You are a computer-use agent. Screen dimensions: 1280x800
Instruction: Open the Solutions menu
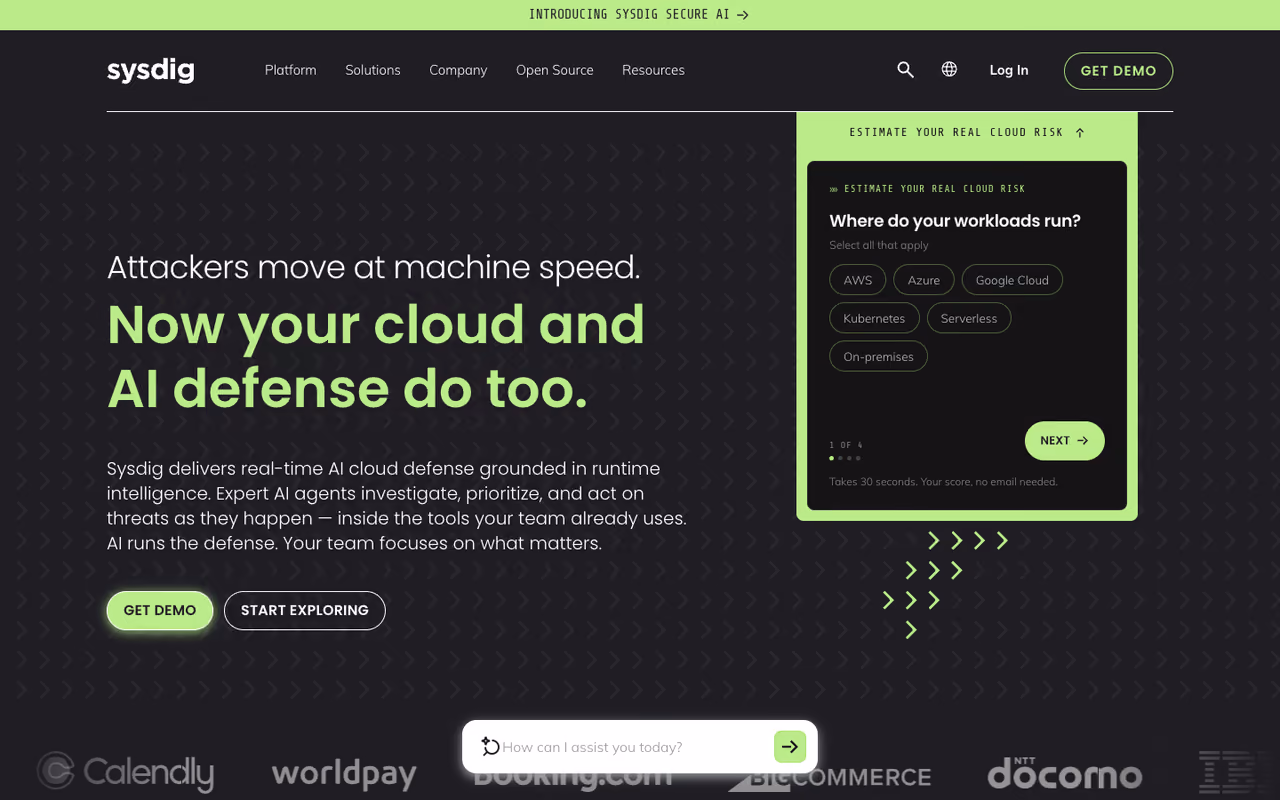[373, 70]
